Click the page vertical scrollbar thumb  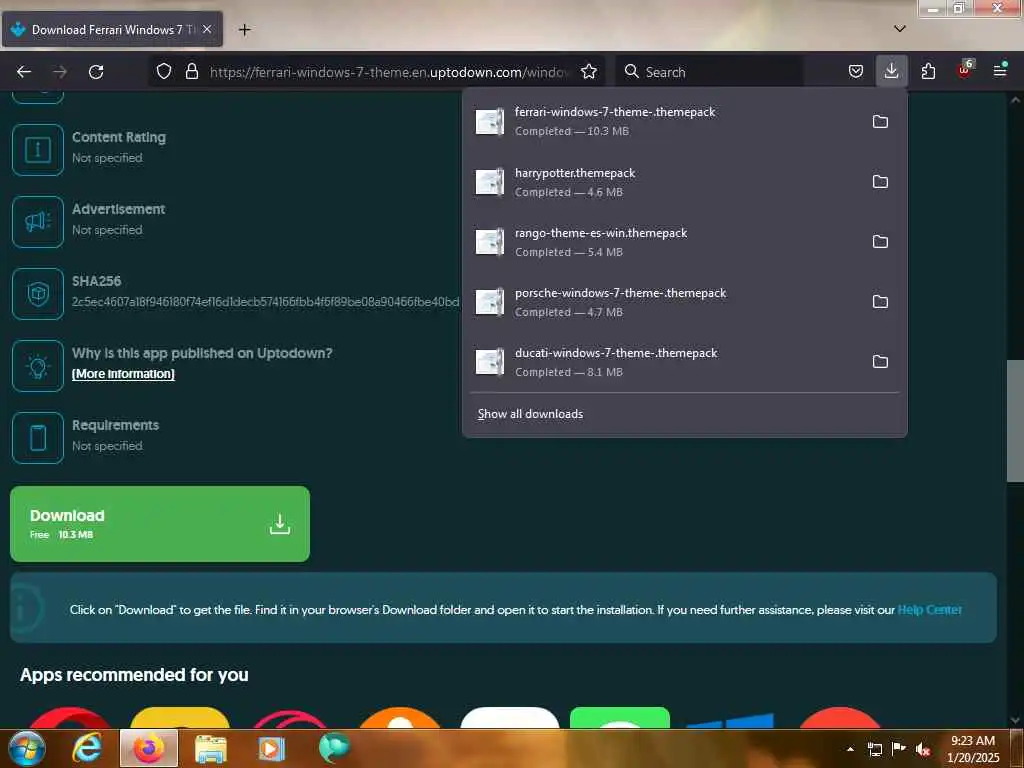[x=1015, y=421]
